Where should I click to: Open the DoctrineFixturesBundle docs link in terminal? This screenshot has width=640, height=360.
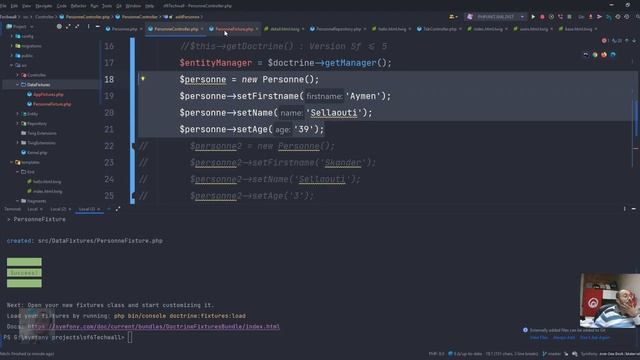point(153,327)
